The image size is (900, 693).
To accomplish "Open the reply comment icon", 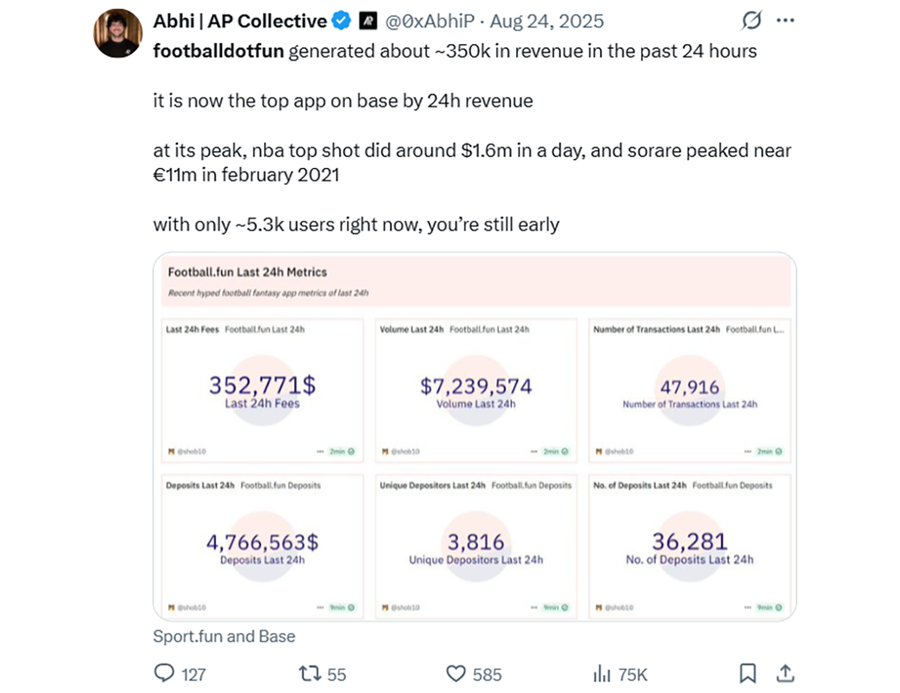I will pyautogui.click(x=164, y=673).
